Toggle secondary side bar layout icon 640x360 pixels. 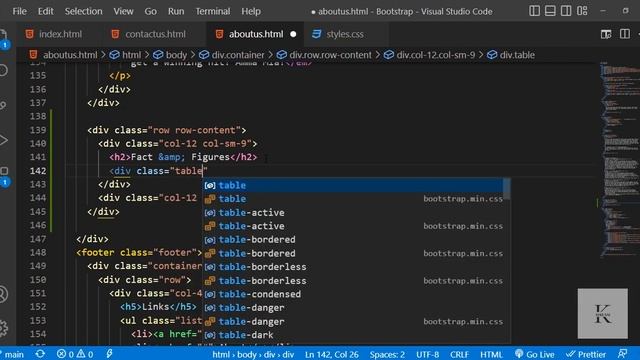pos(566,11)
